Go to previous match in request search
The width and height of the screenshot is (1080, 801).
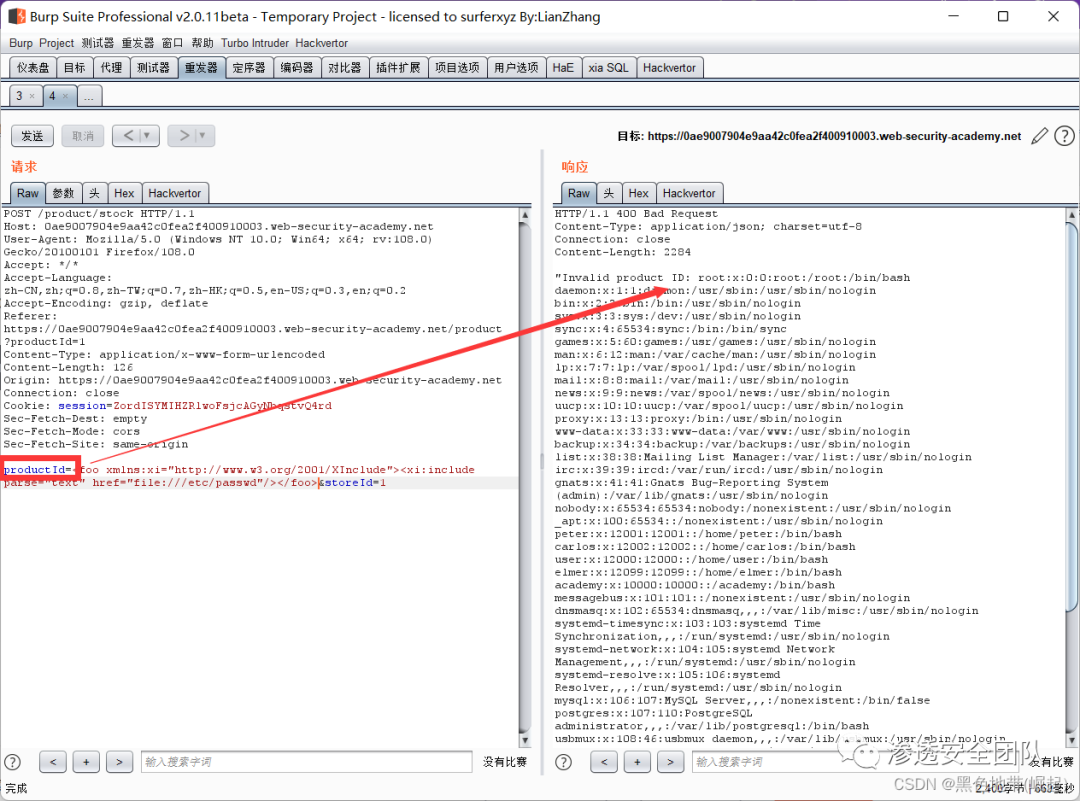(53, 762)
